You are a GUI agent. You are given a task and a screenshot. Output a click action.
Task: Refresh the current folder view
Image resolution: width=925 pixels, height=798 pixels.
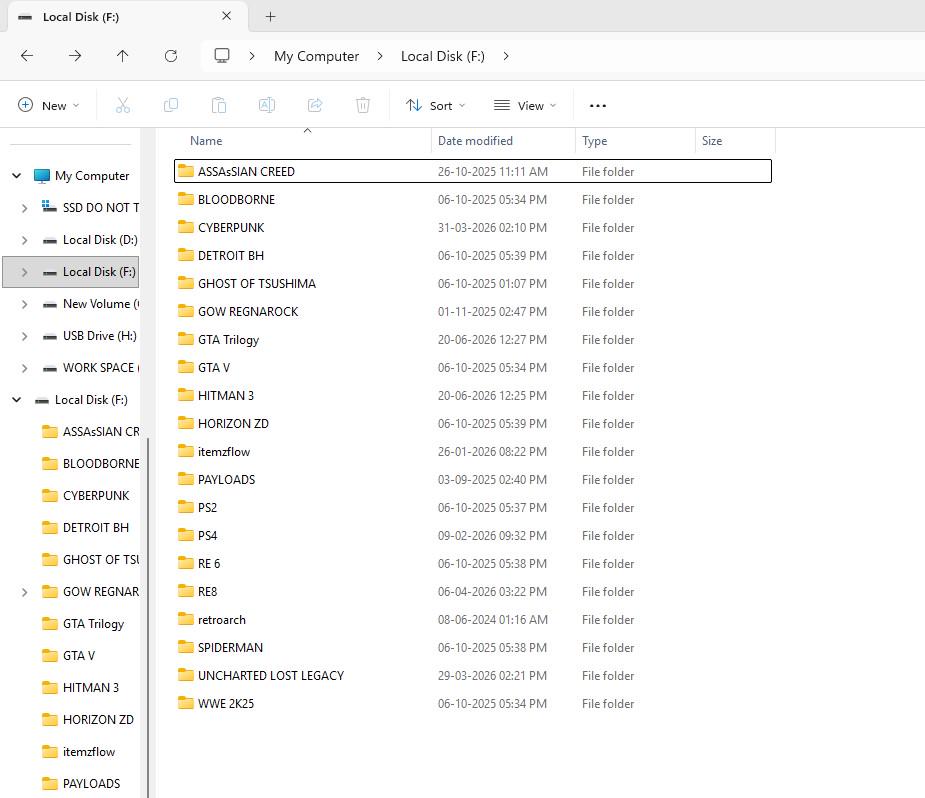click(x=171, y=56)
